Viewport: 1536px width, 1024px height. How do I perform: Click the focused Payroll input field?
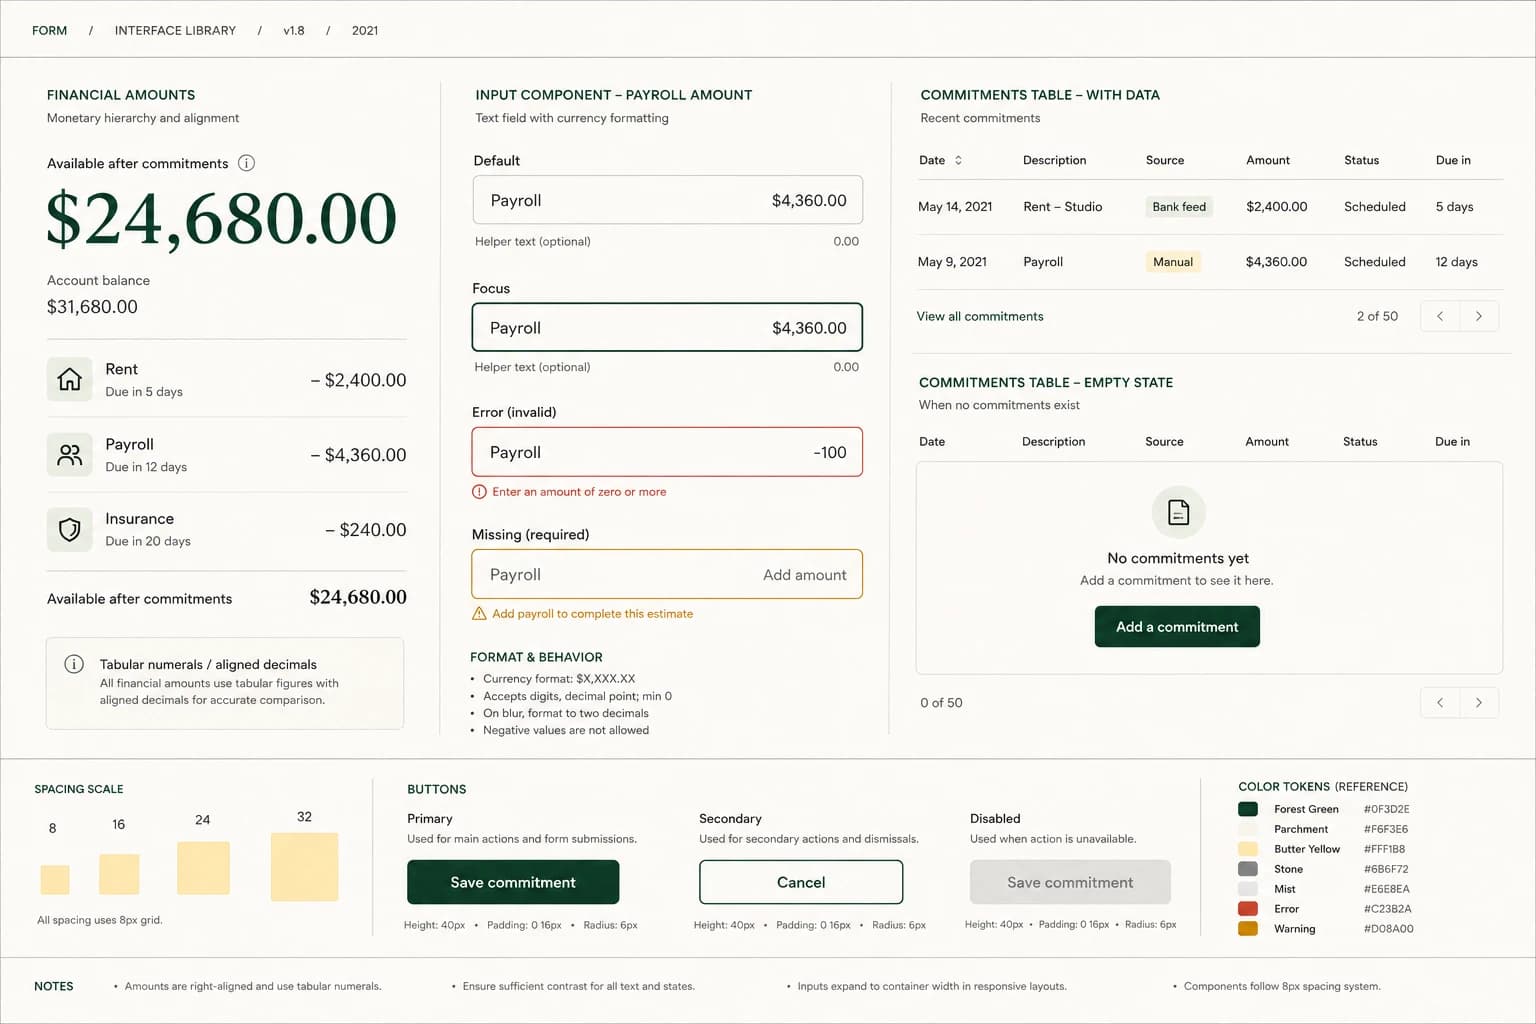tap(667, 327)
